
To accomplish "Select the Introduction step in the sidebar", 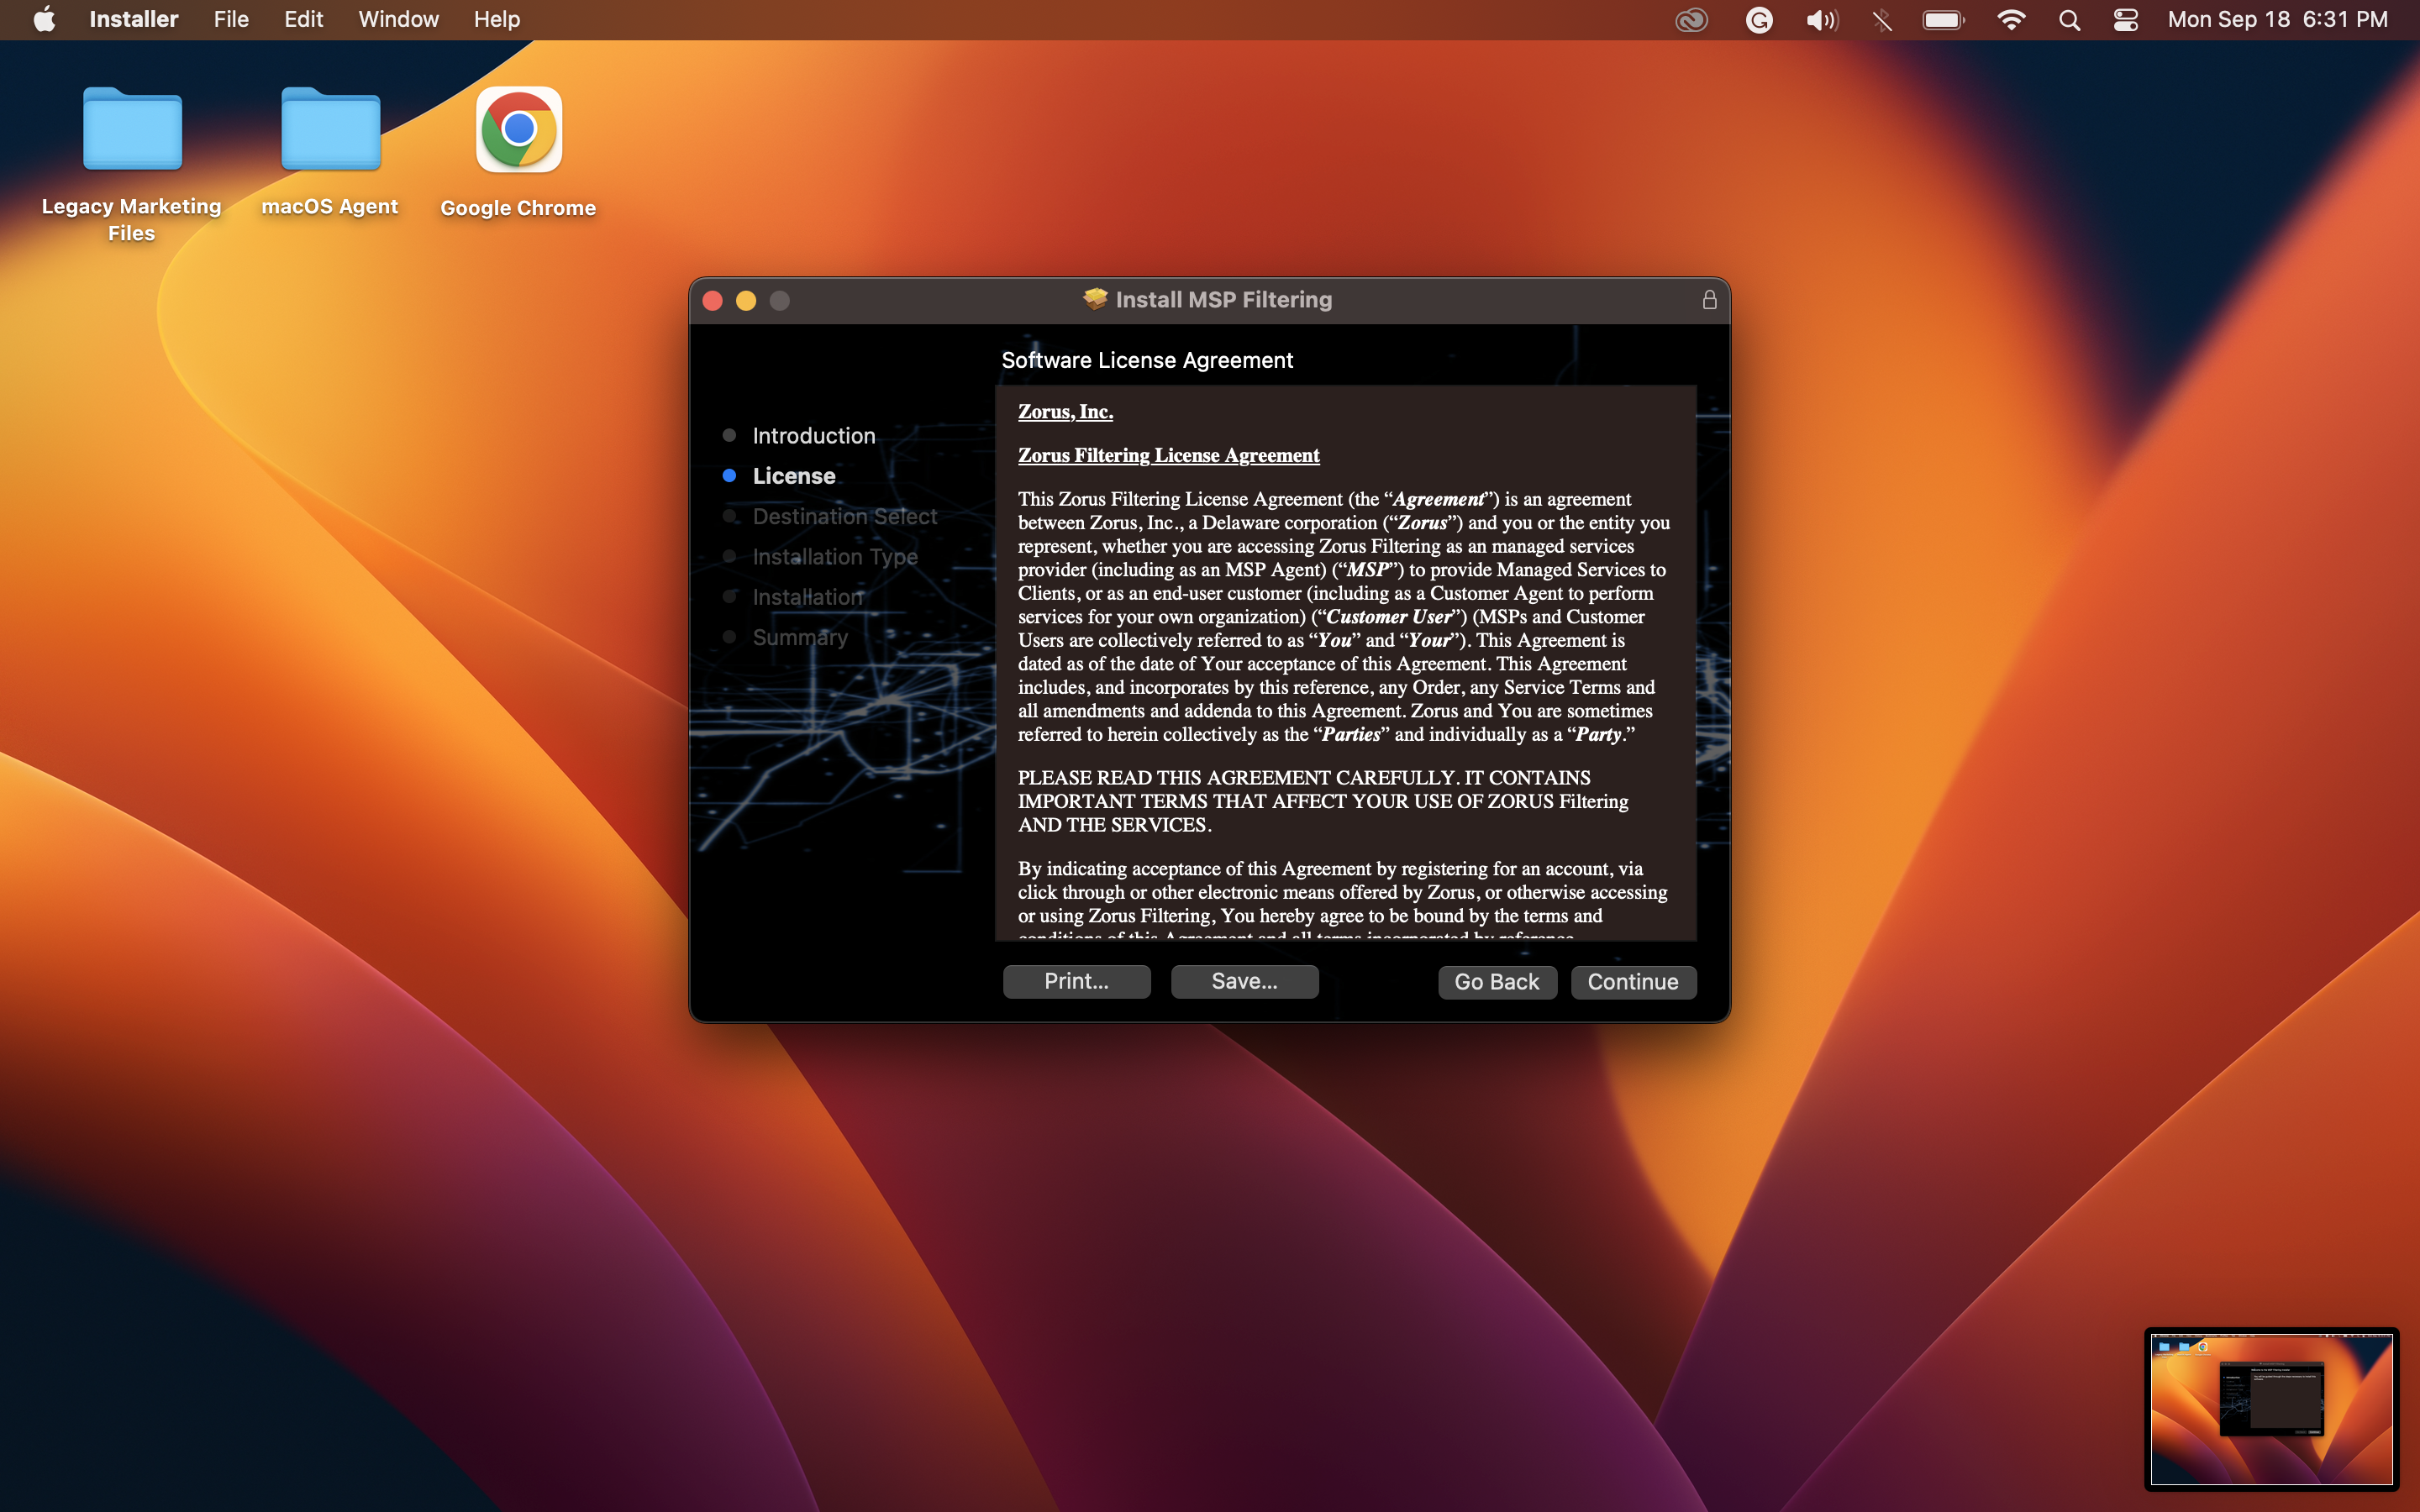I will 813,435.
